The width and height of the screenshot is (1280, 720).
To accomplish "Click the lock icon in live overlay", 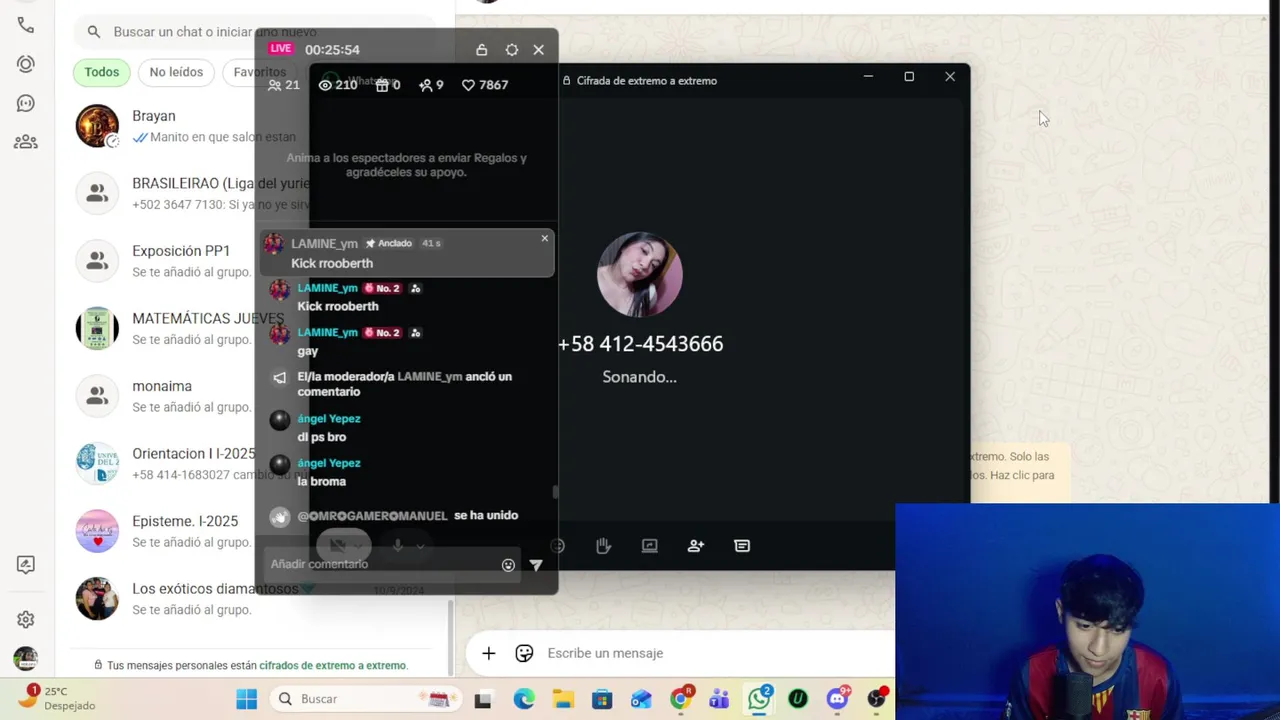I will tap(481, 49).
